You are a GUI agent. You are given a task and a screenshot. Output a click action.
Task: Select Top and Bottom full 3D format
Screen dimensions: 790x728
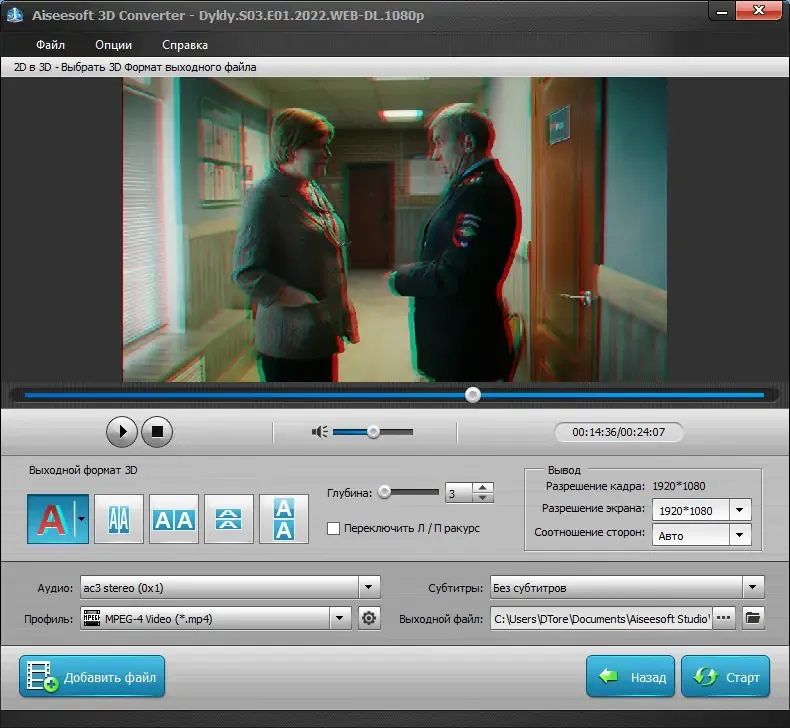(284, 519)
